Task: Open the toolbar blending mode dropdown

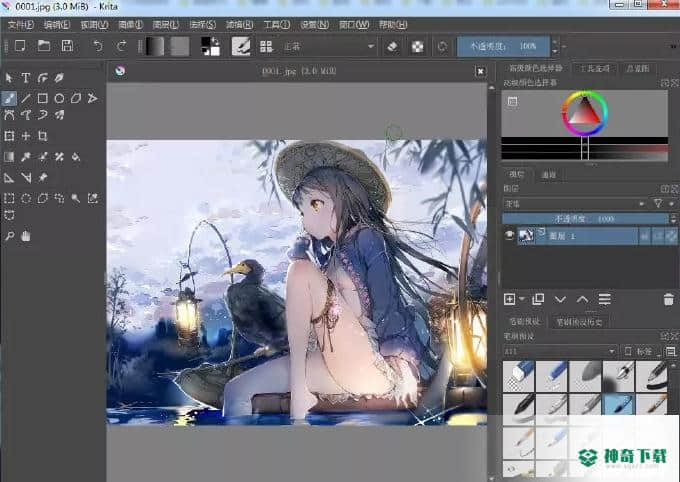Action: tap(328, 46)
